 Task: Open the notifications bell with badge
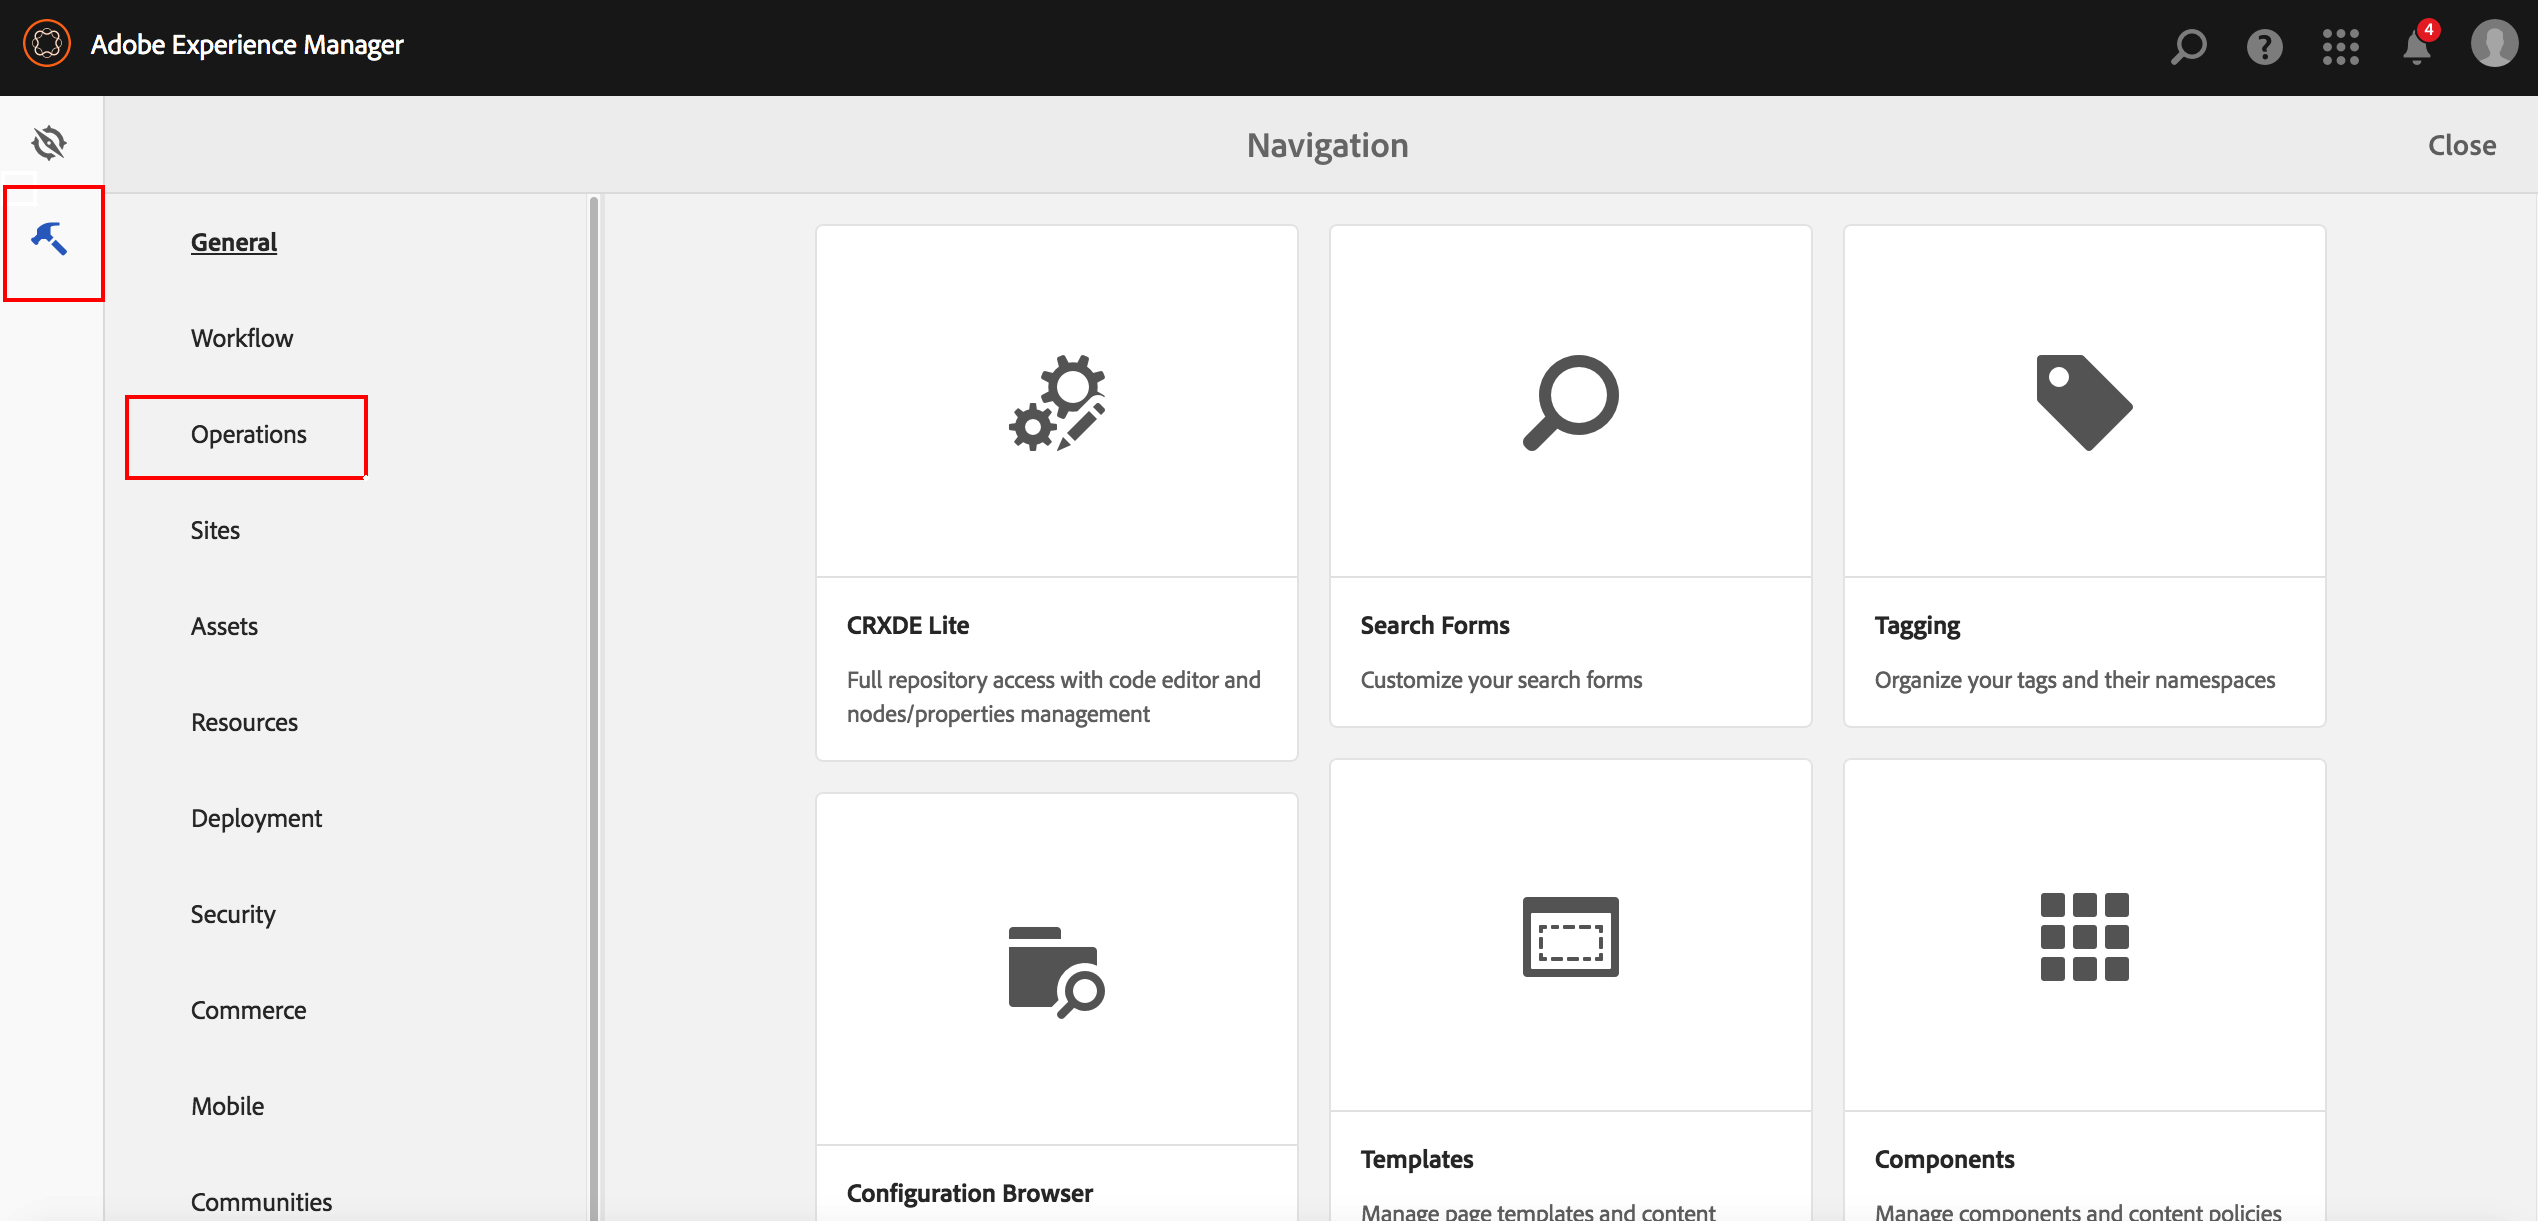click(x=2417, y=46)
